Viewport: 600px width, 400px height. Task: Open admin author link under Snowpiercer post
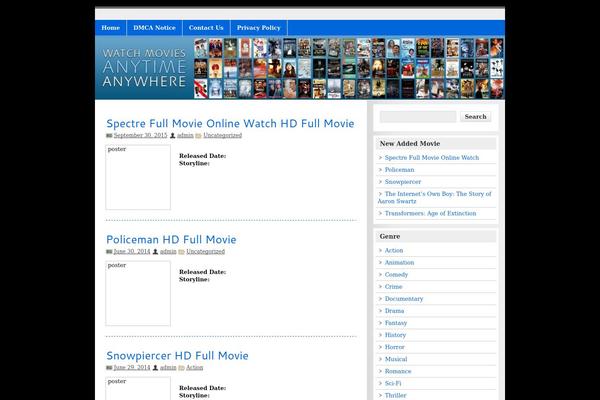tap(168, 367)
